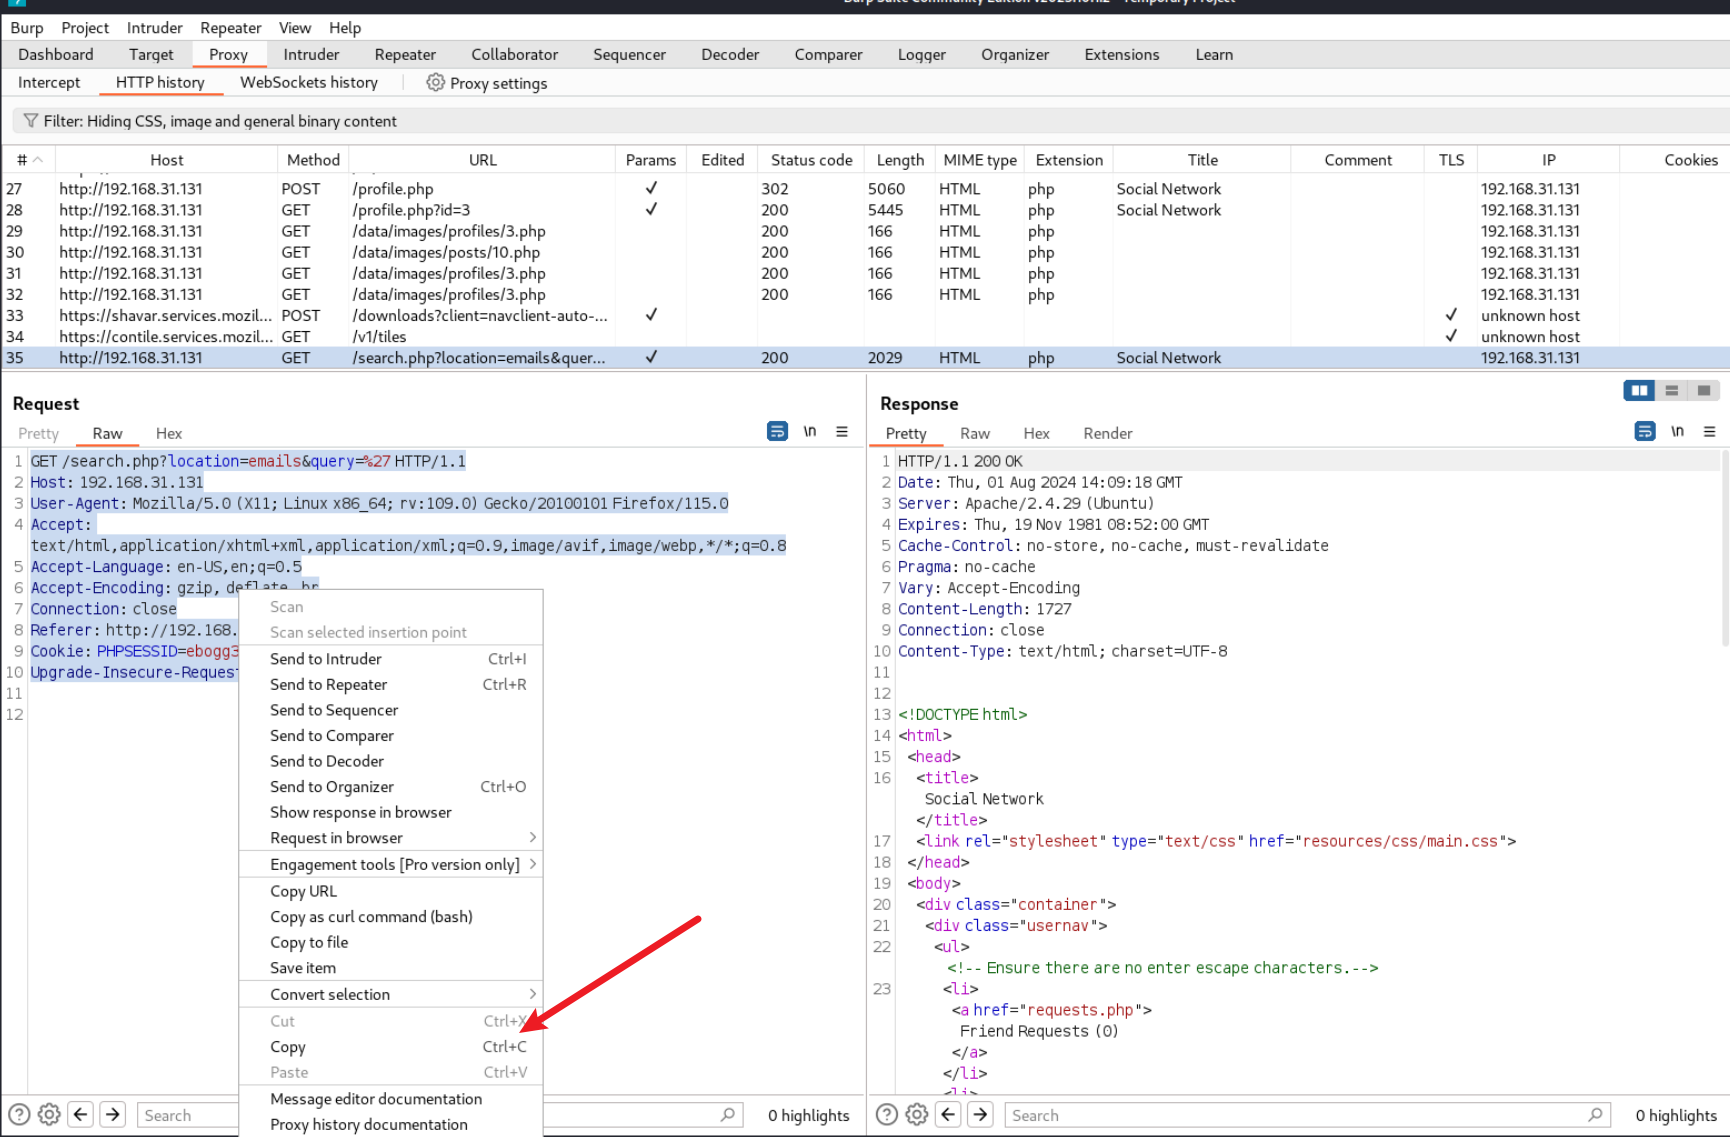Open the Help menu
This screenshot has width=1730, height=1137.
coord(345,28)
